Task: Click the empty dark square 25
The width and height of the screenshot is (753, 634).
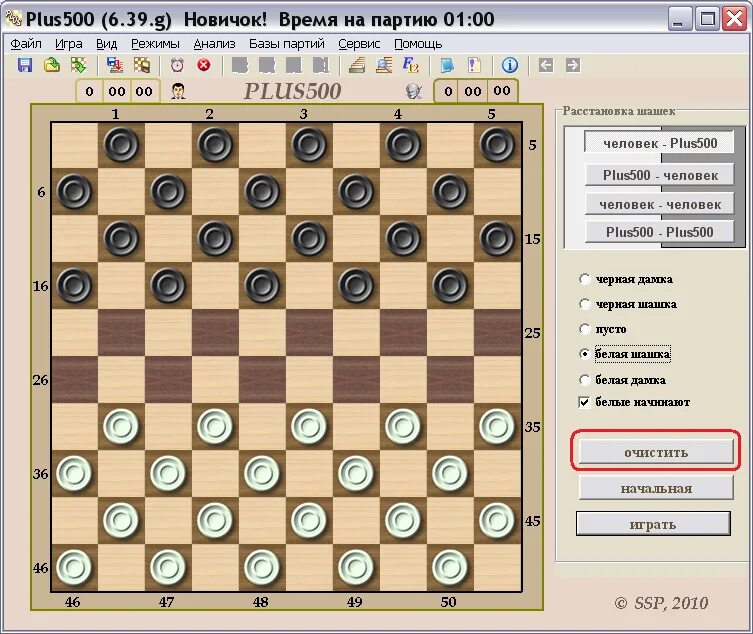Action: tap(497, 333)
